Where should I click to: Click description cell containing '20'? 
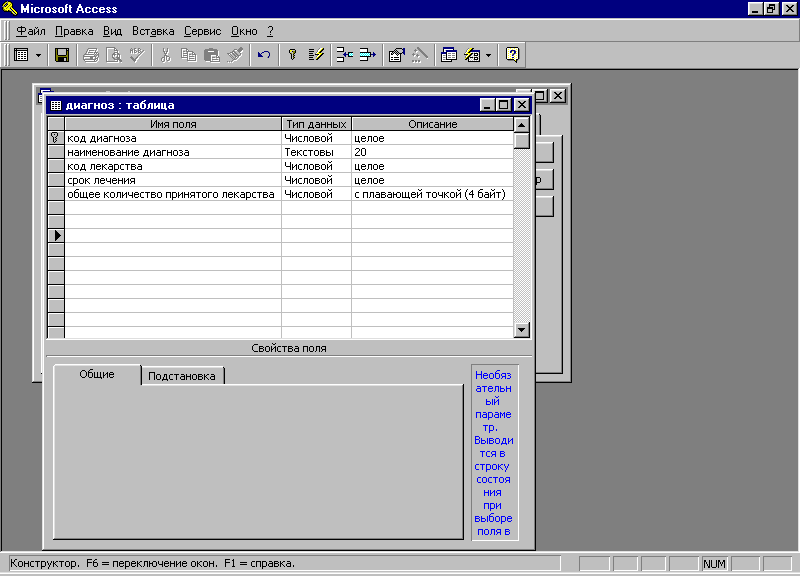[x=432, y=152]
